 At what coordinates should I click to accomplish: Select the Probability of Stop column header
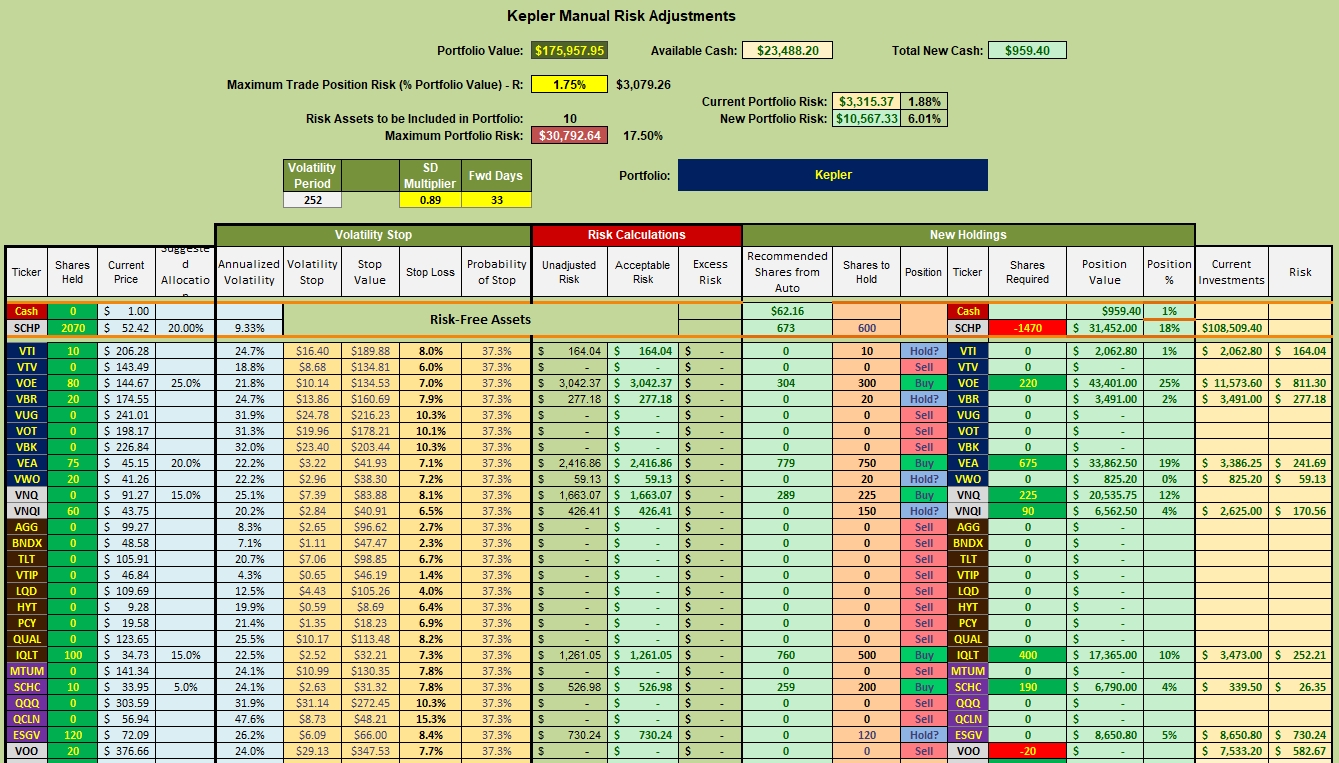[x=496, y=272]
